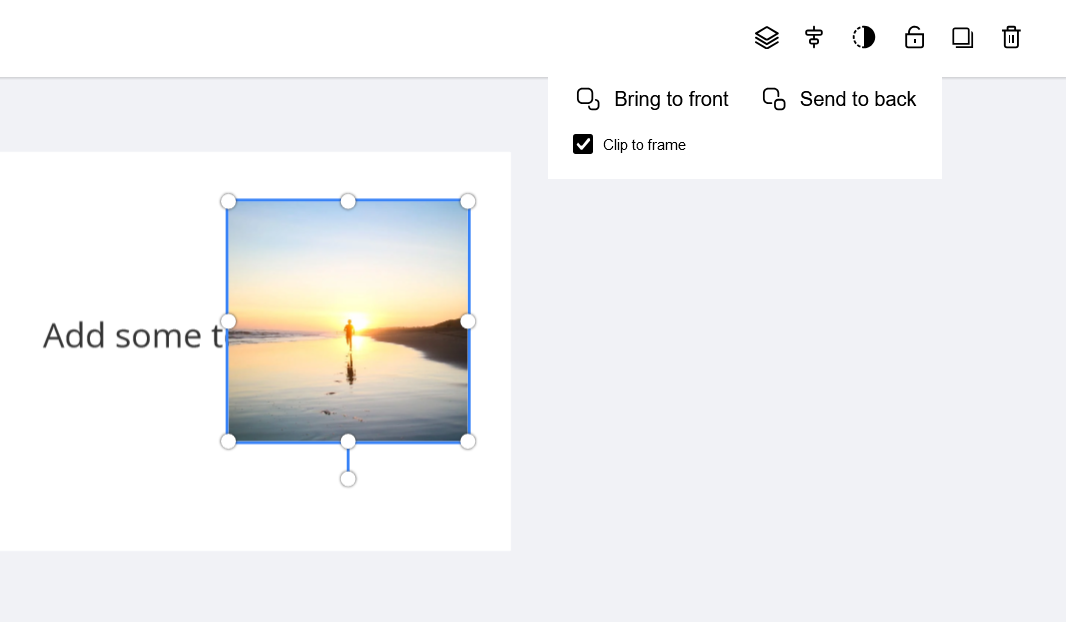Select the sunset beach photo
The image size is (1066, 622).
[x=348, y=320]
